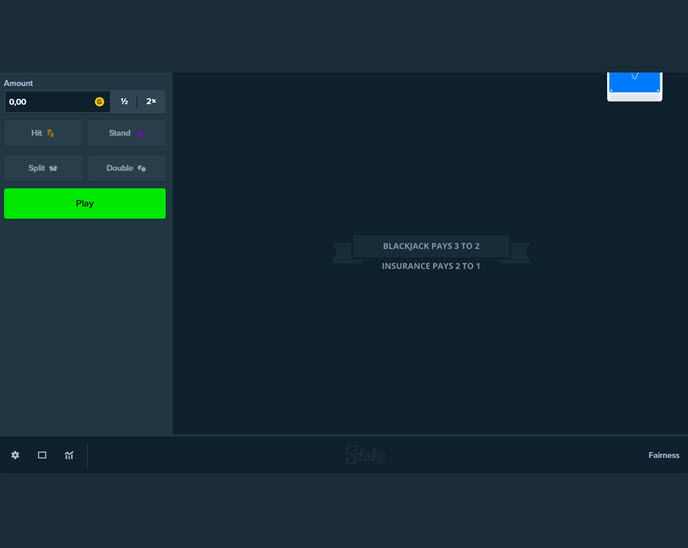Click the coins icon beside Double
688x548 pixels.
click(x=142, y=169)
